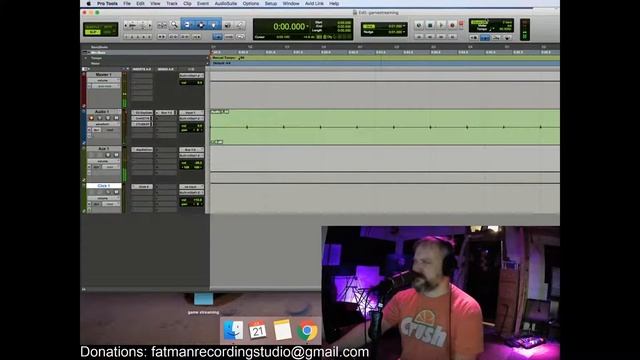
Task: Enable Grid edit mode
Action: (x=107, y=32)
